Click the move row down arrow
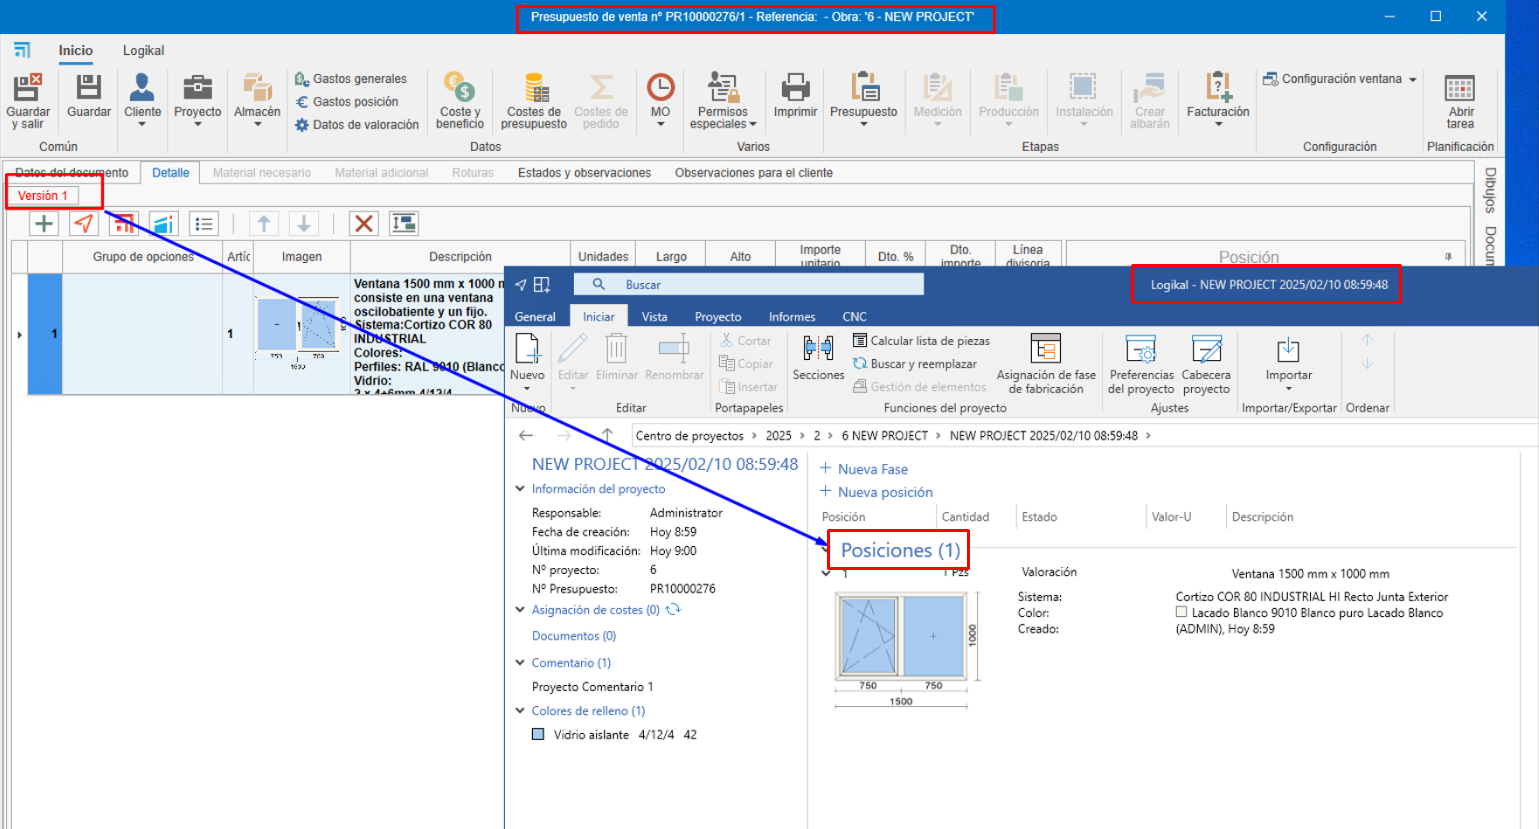 pyautogui.click(x=304, y=224)
